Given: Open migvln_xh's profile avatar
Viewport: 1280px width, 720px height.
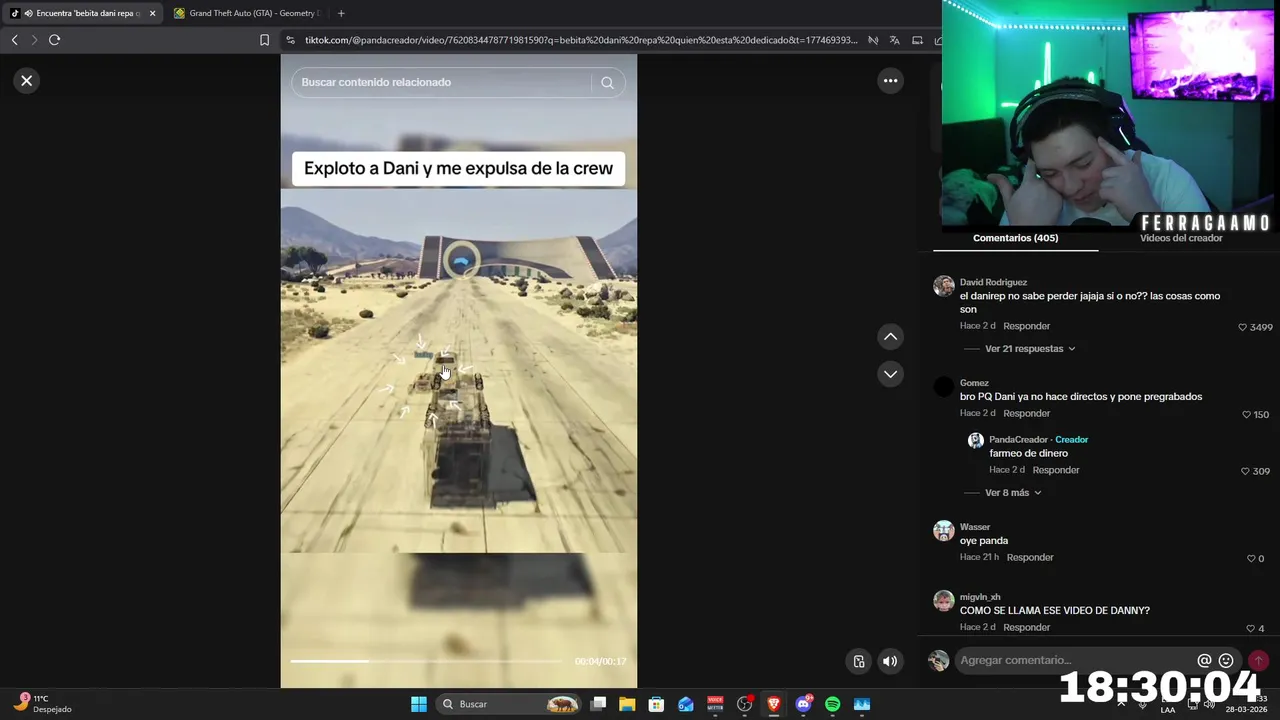Looking at the screenshot, I should click(943, 601).
